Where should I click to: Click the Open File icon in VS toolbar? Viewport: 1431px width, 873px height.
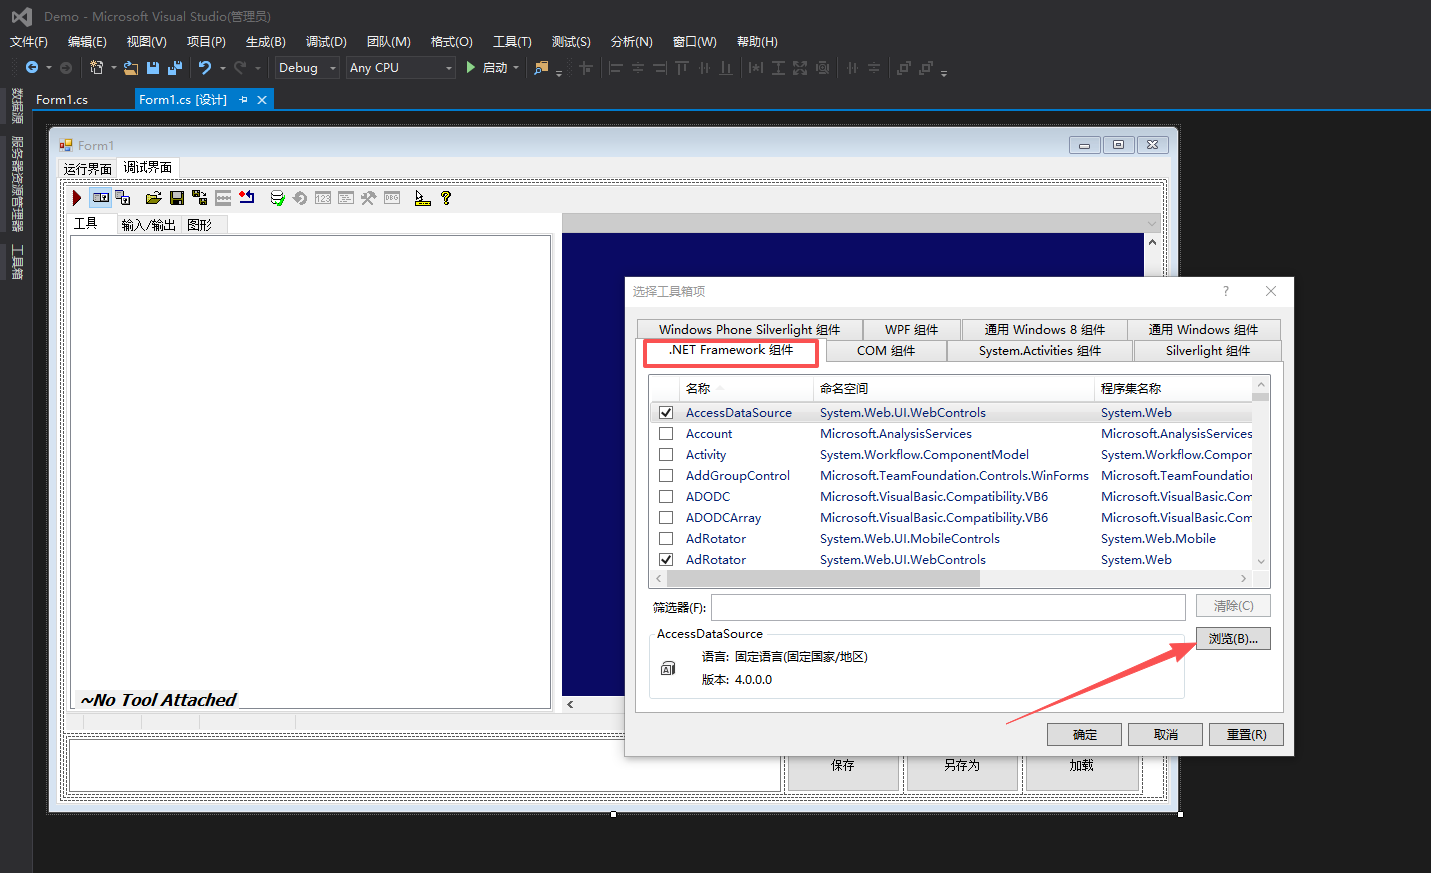(131, 68)
